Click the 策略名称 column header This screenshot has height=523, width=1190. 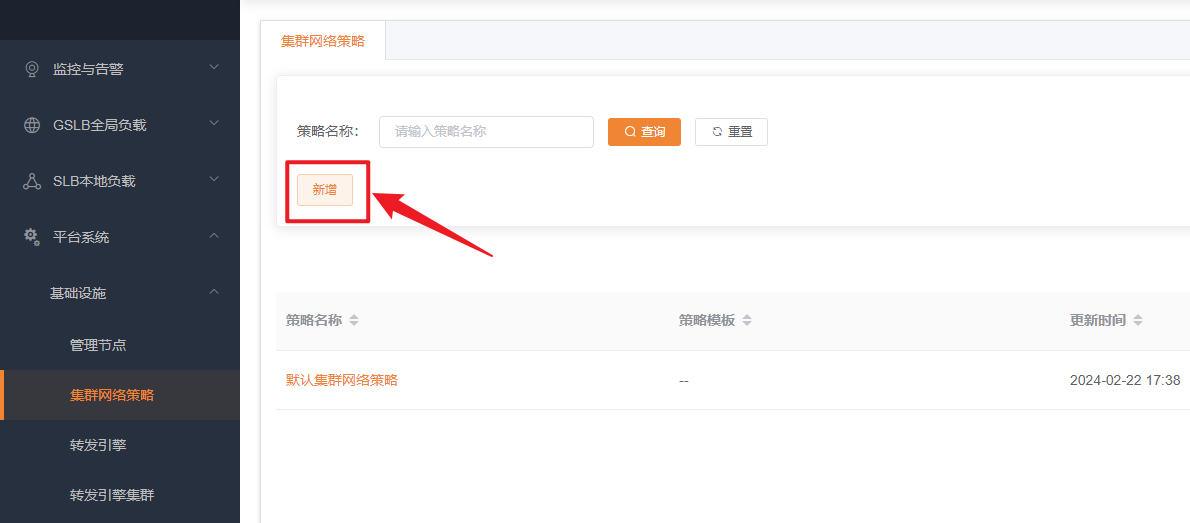(x=313, y=320)
